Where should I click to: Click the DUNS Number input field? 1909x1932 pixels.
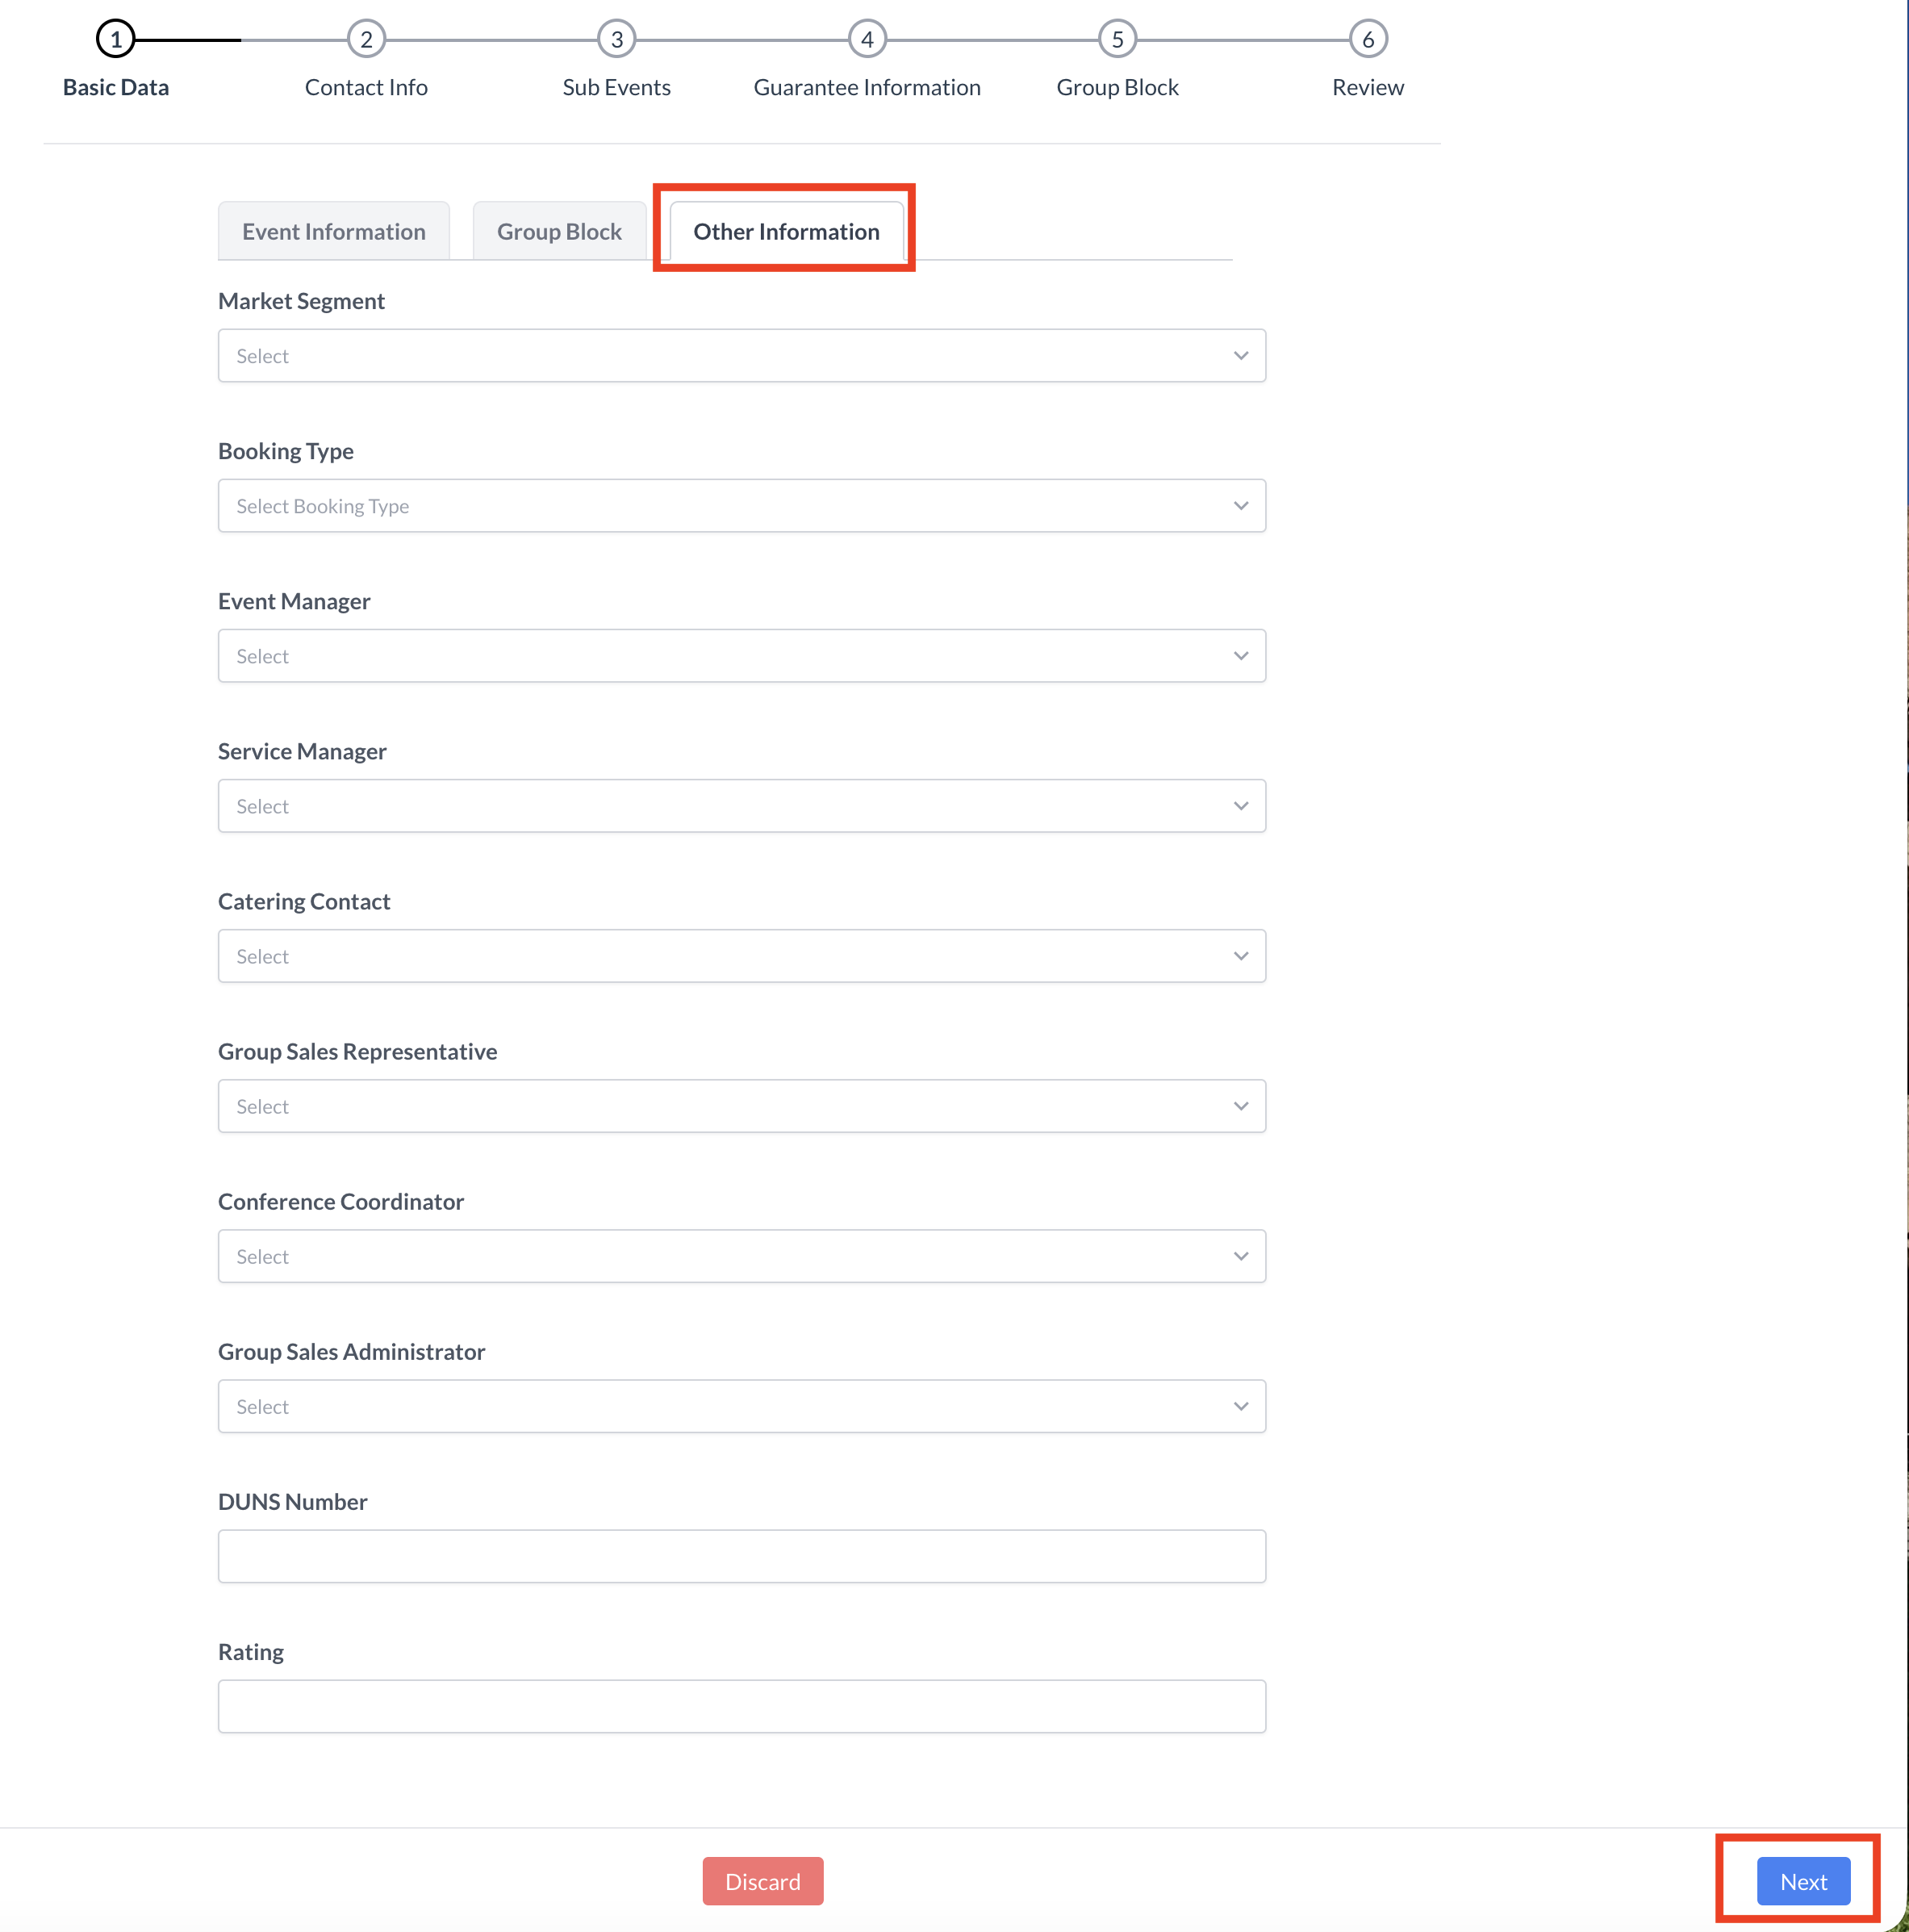point(741,1556)
